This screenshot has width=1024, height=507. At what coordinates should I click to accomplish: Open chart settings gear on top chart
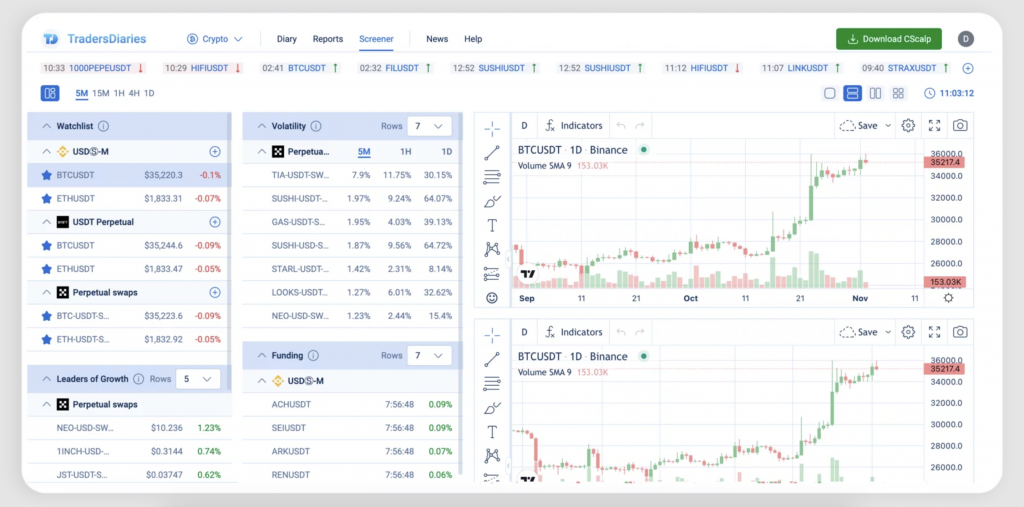pos(908,126)
